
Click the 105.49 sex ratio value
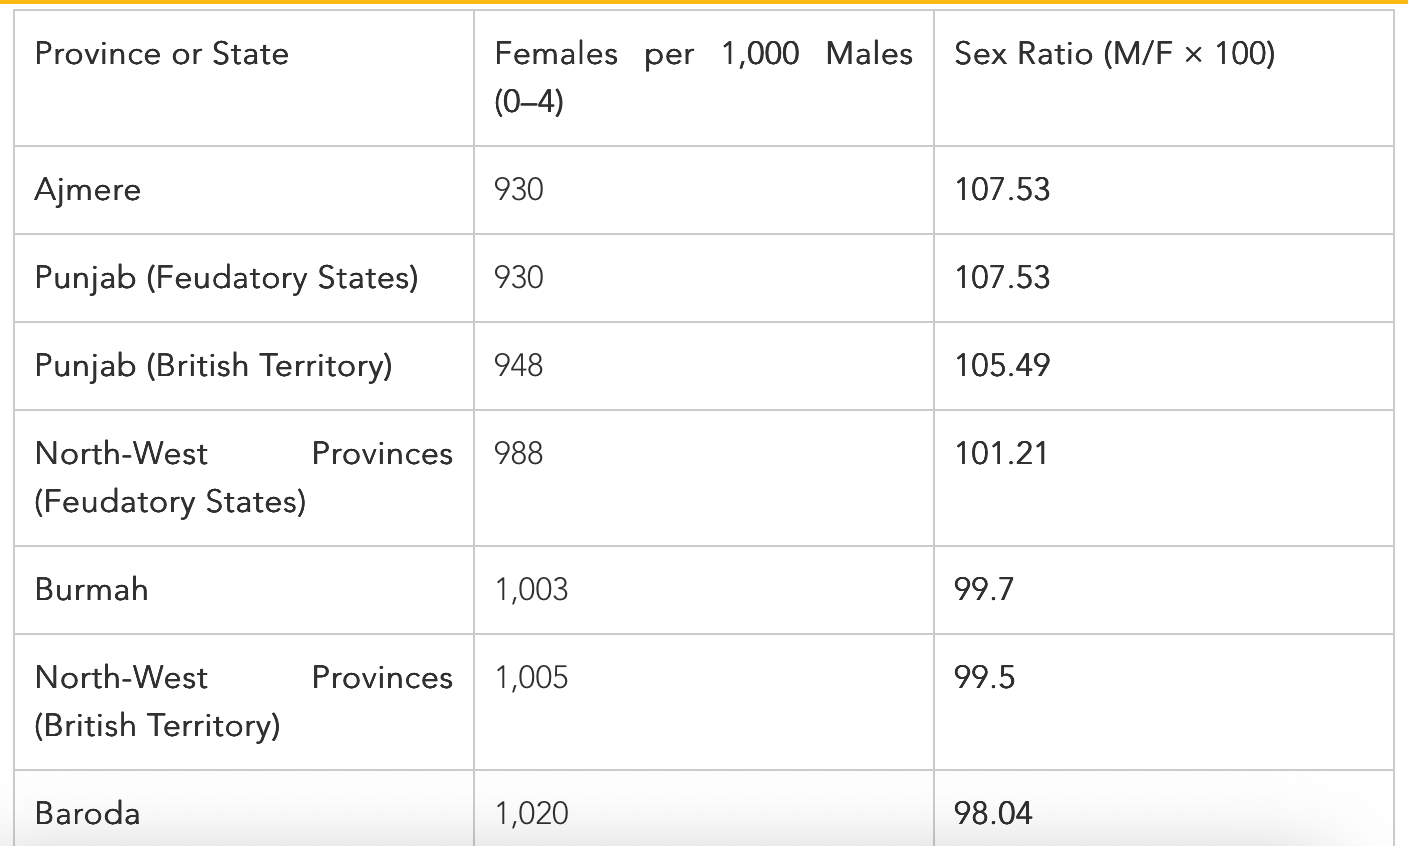point(1002,366)
